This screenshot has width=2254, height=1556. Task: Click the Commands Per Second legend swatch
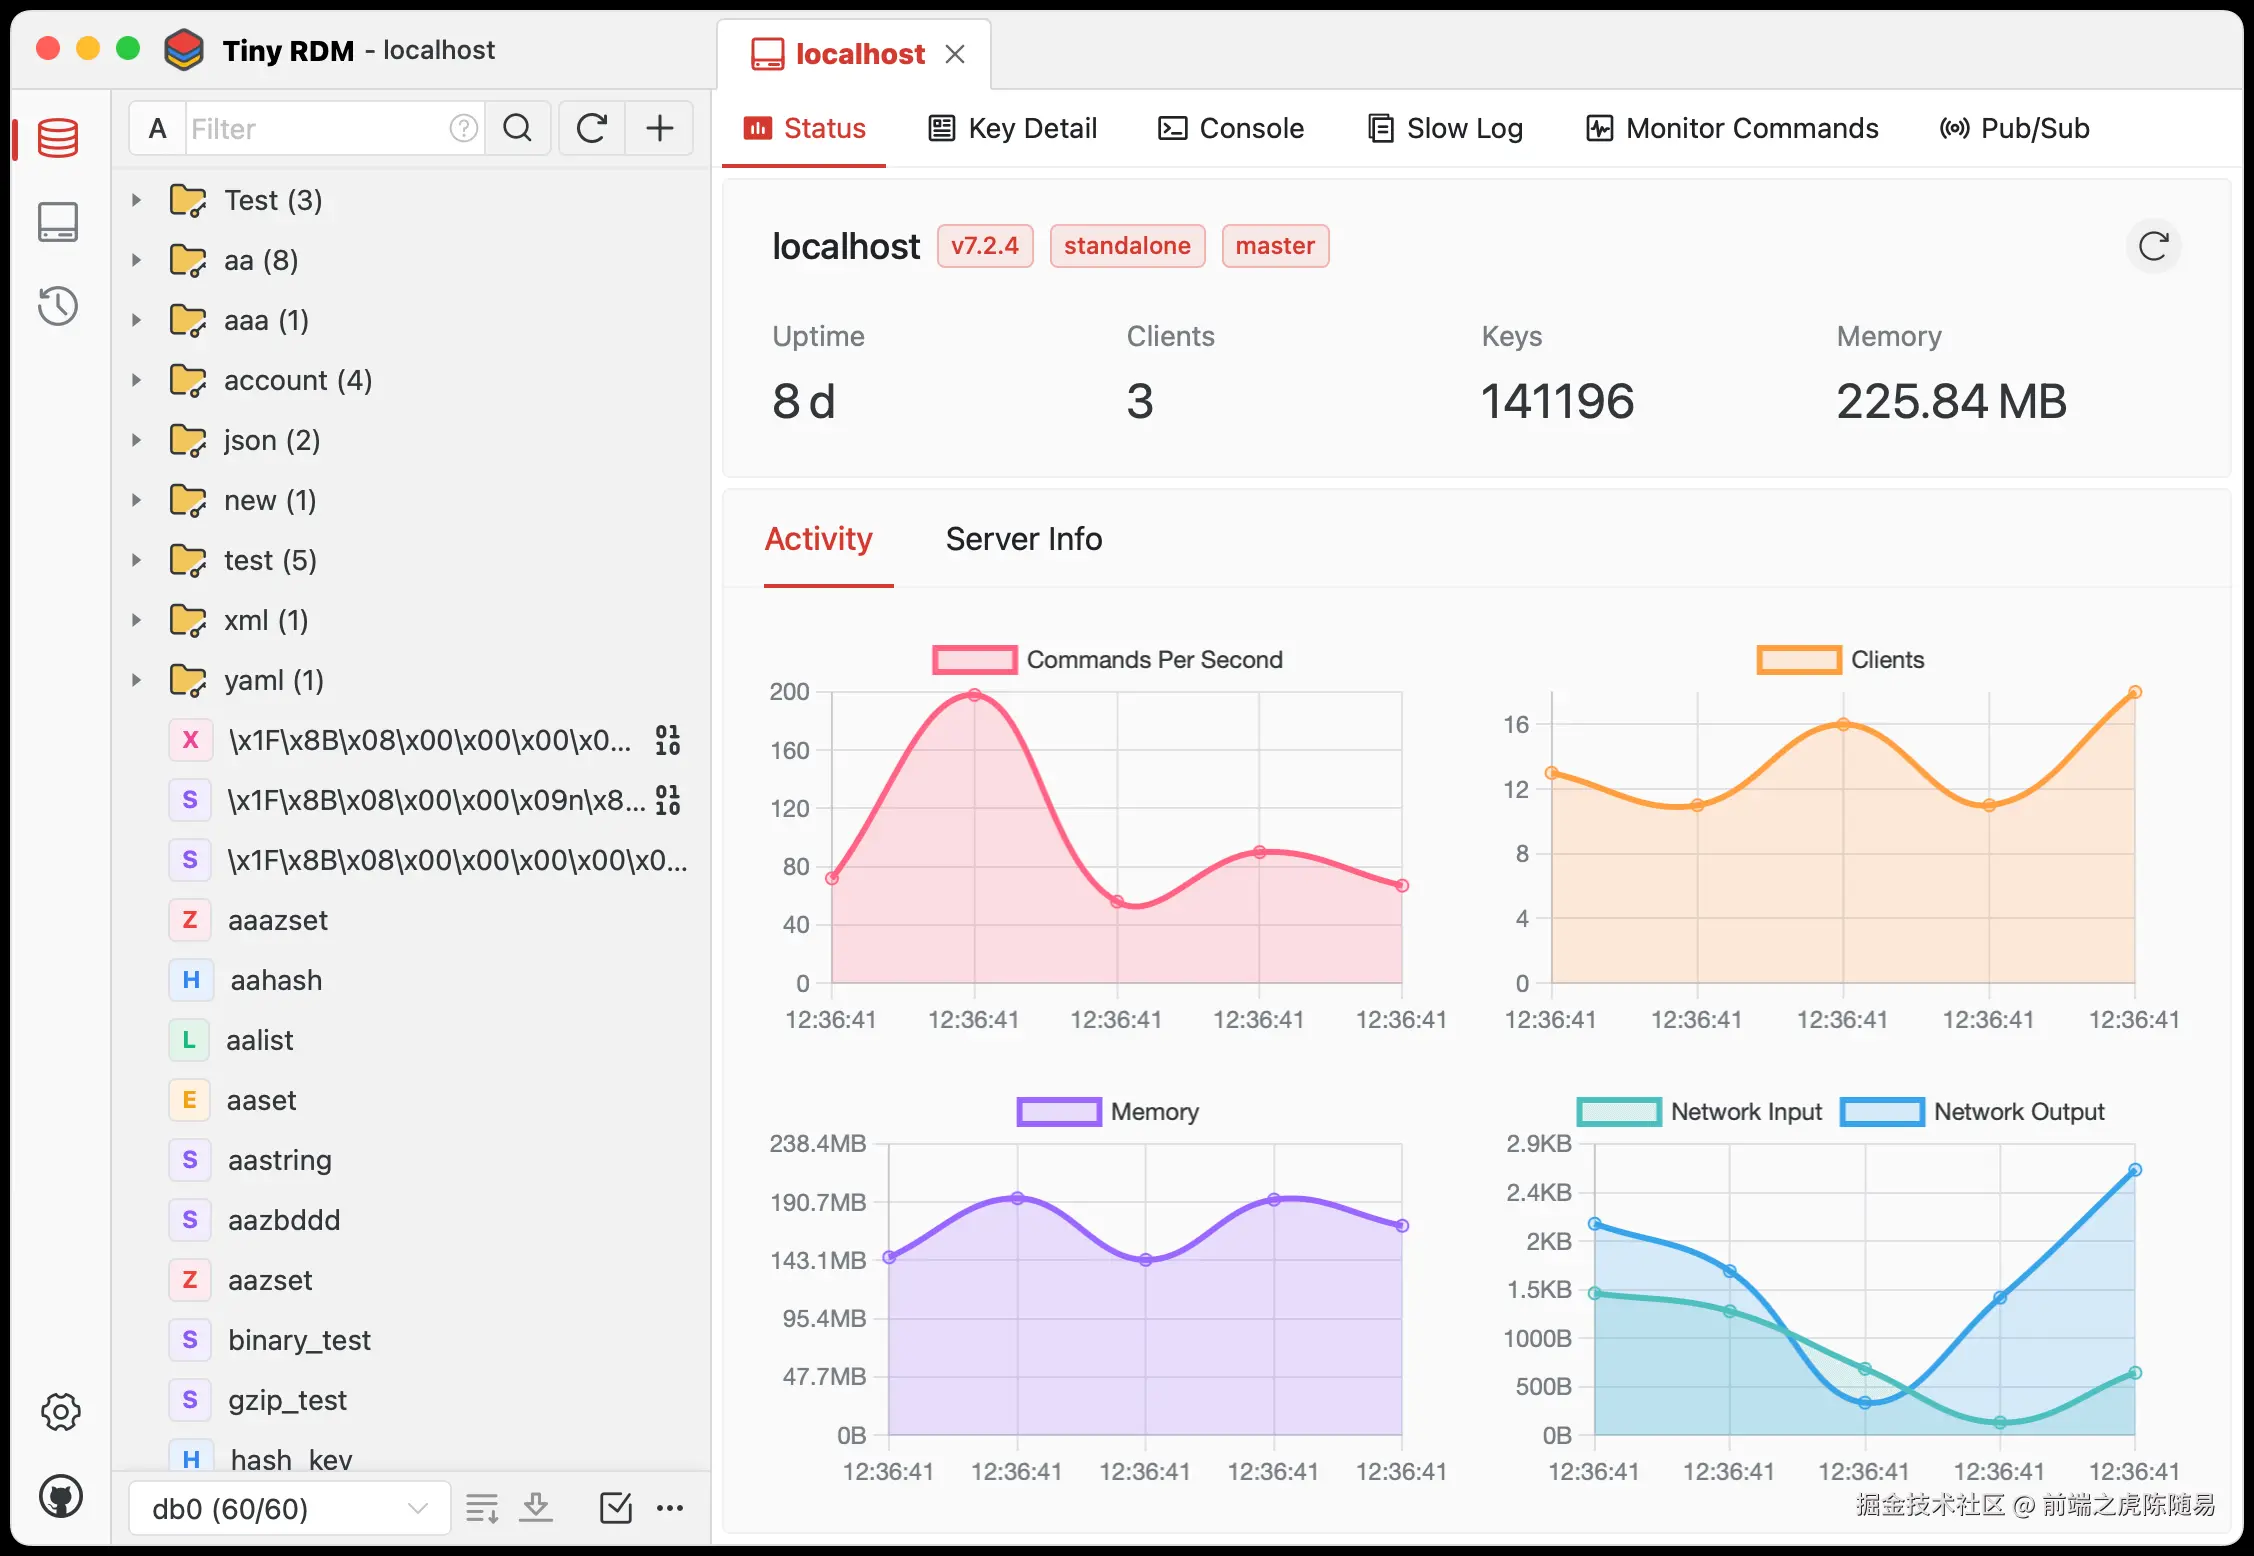[974, 660]
